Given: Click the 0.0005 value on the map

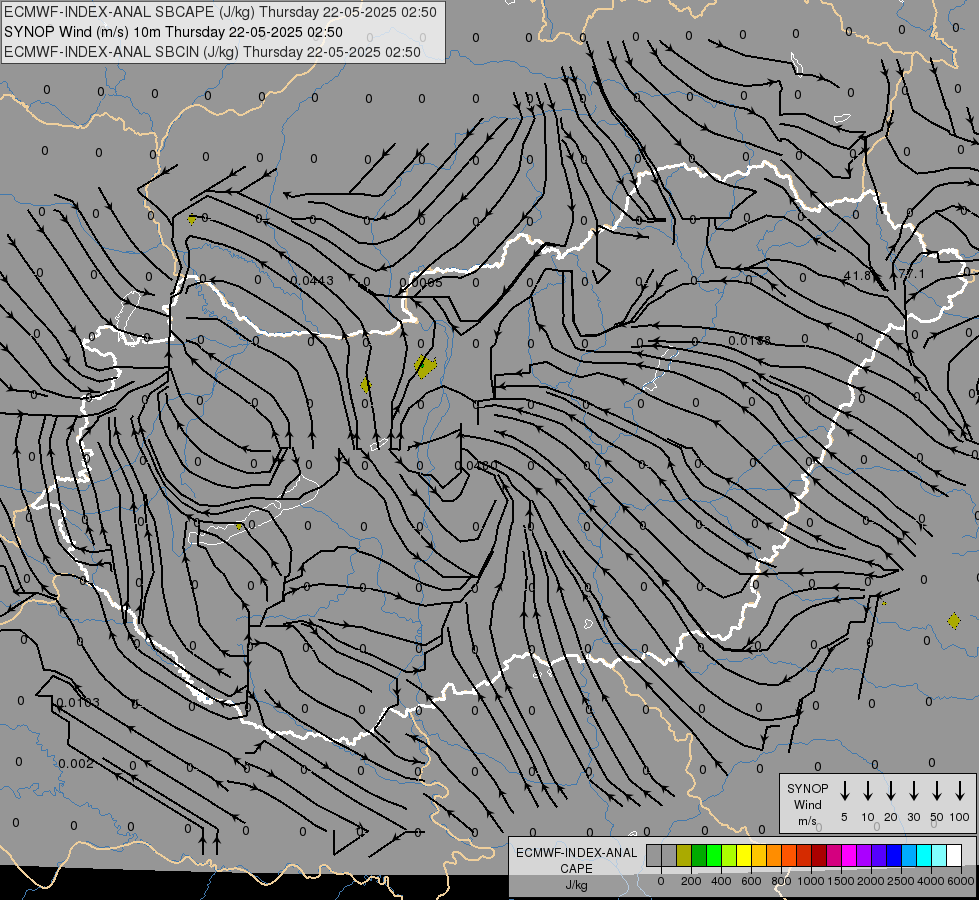Looking at the screenshot, I should [421, 282].
